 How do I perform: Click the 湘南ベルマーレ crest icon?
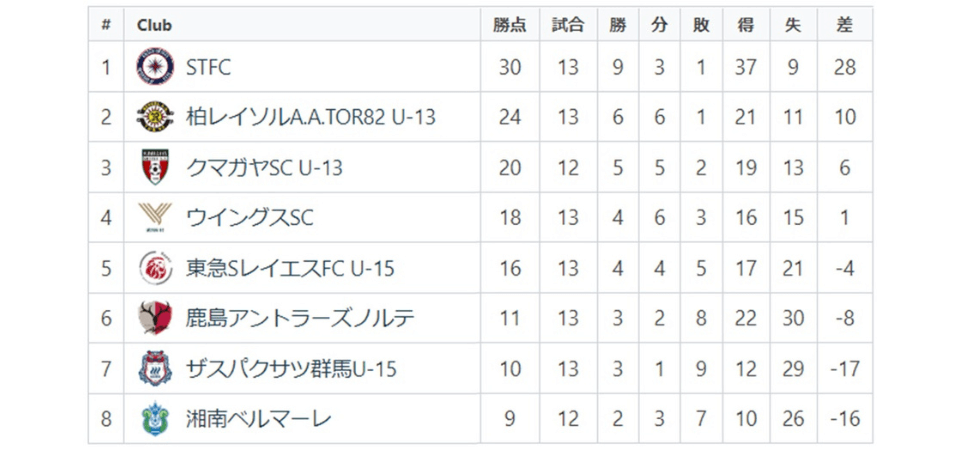pos(155,418)
